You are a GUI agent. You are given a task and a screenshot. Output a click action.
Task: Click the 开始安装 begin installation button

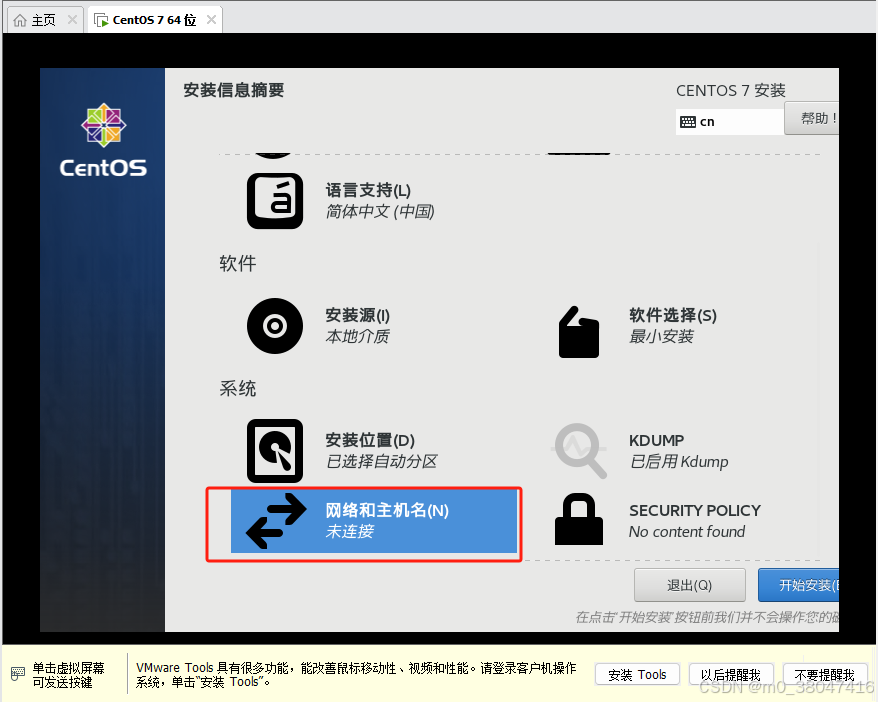click(x=798, y=585)
